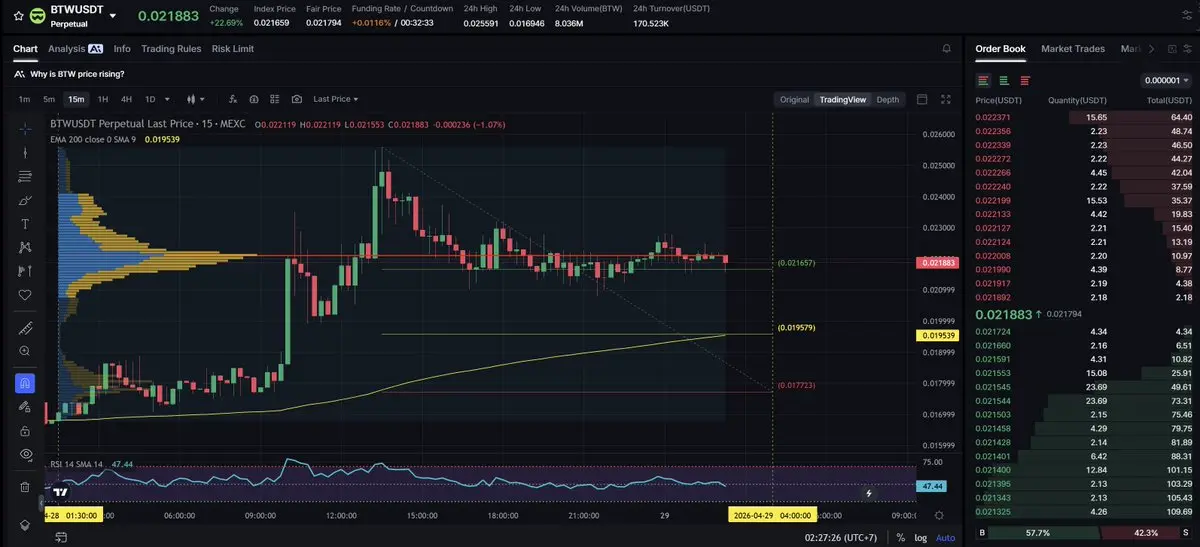This screenshot has height=547, width=1200.
Task: Switch chart interval to 1H
Action: pos(103,99)
